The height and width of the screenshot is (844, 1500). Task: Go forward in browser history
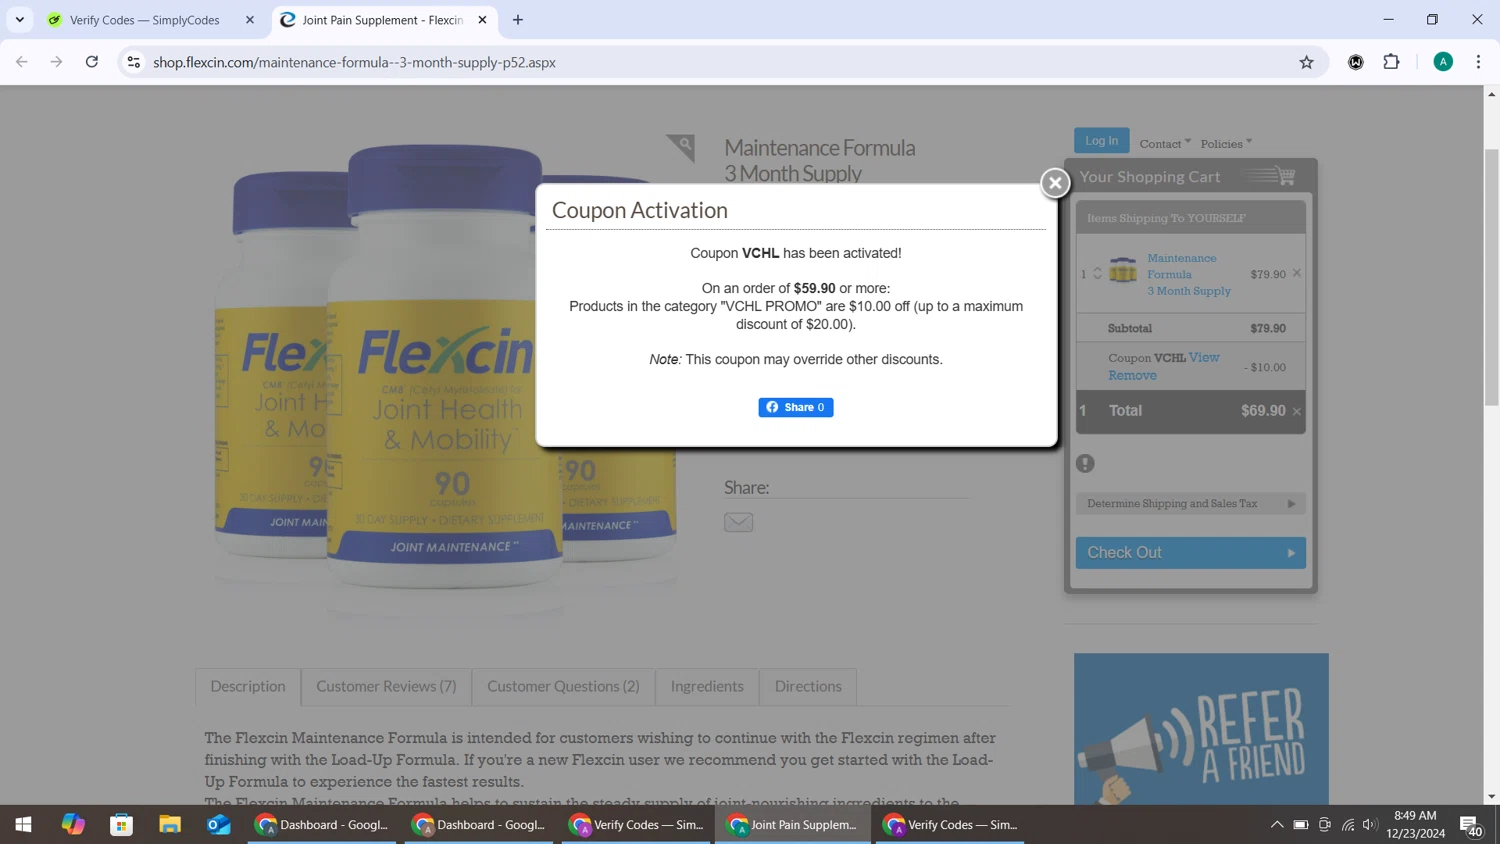point(57,62)
